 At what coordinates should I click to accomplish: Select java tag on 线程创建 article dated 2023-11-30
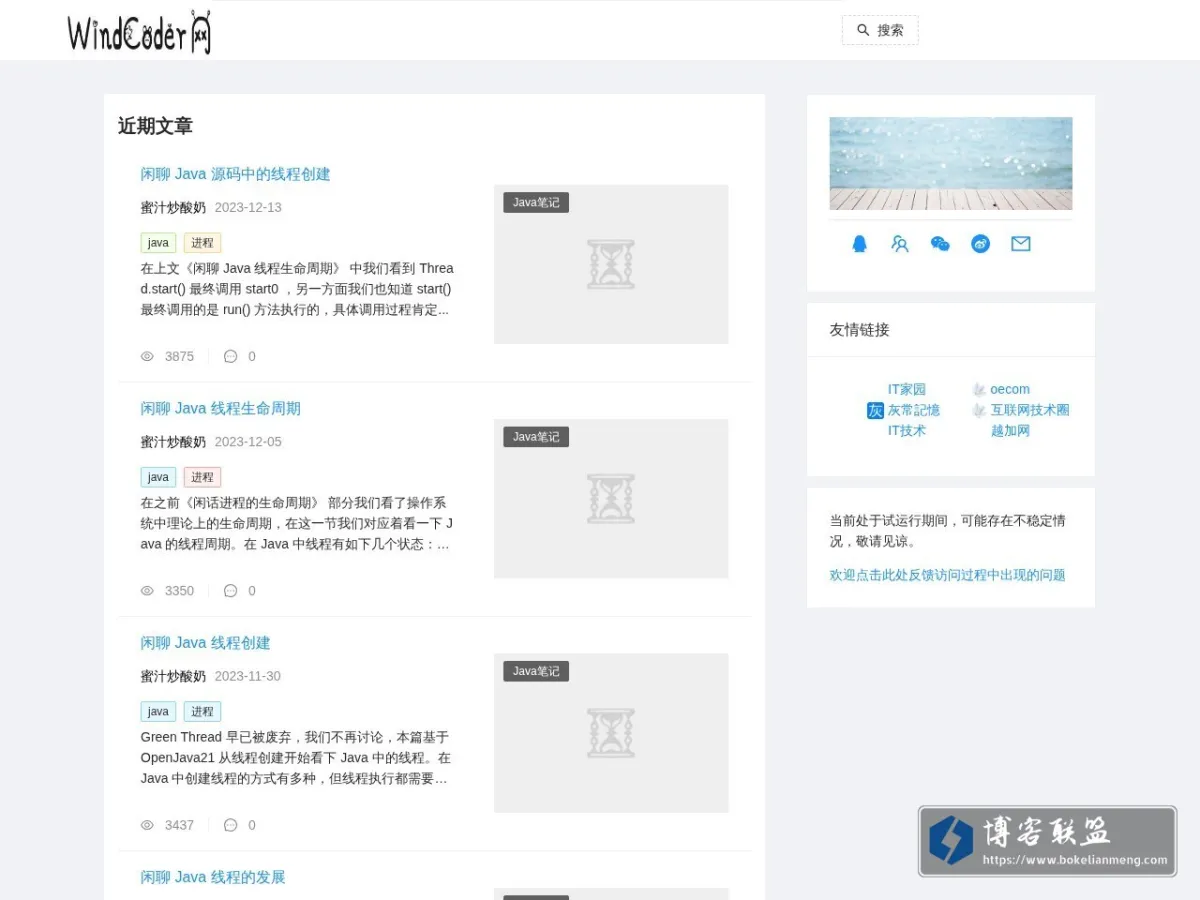(x=158, y=712)
